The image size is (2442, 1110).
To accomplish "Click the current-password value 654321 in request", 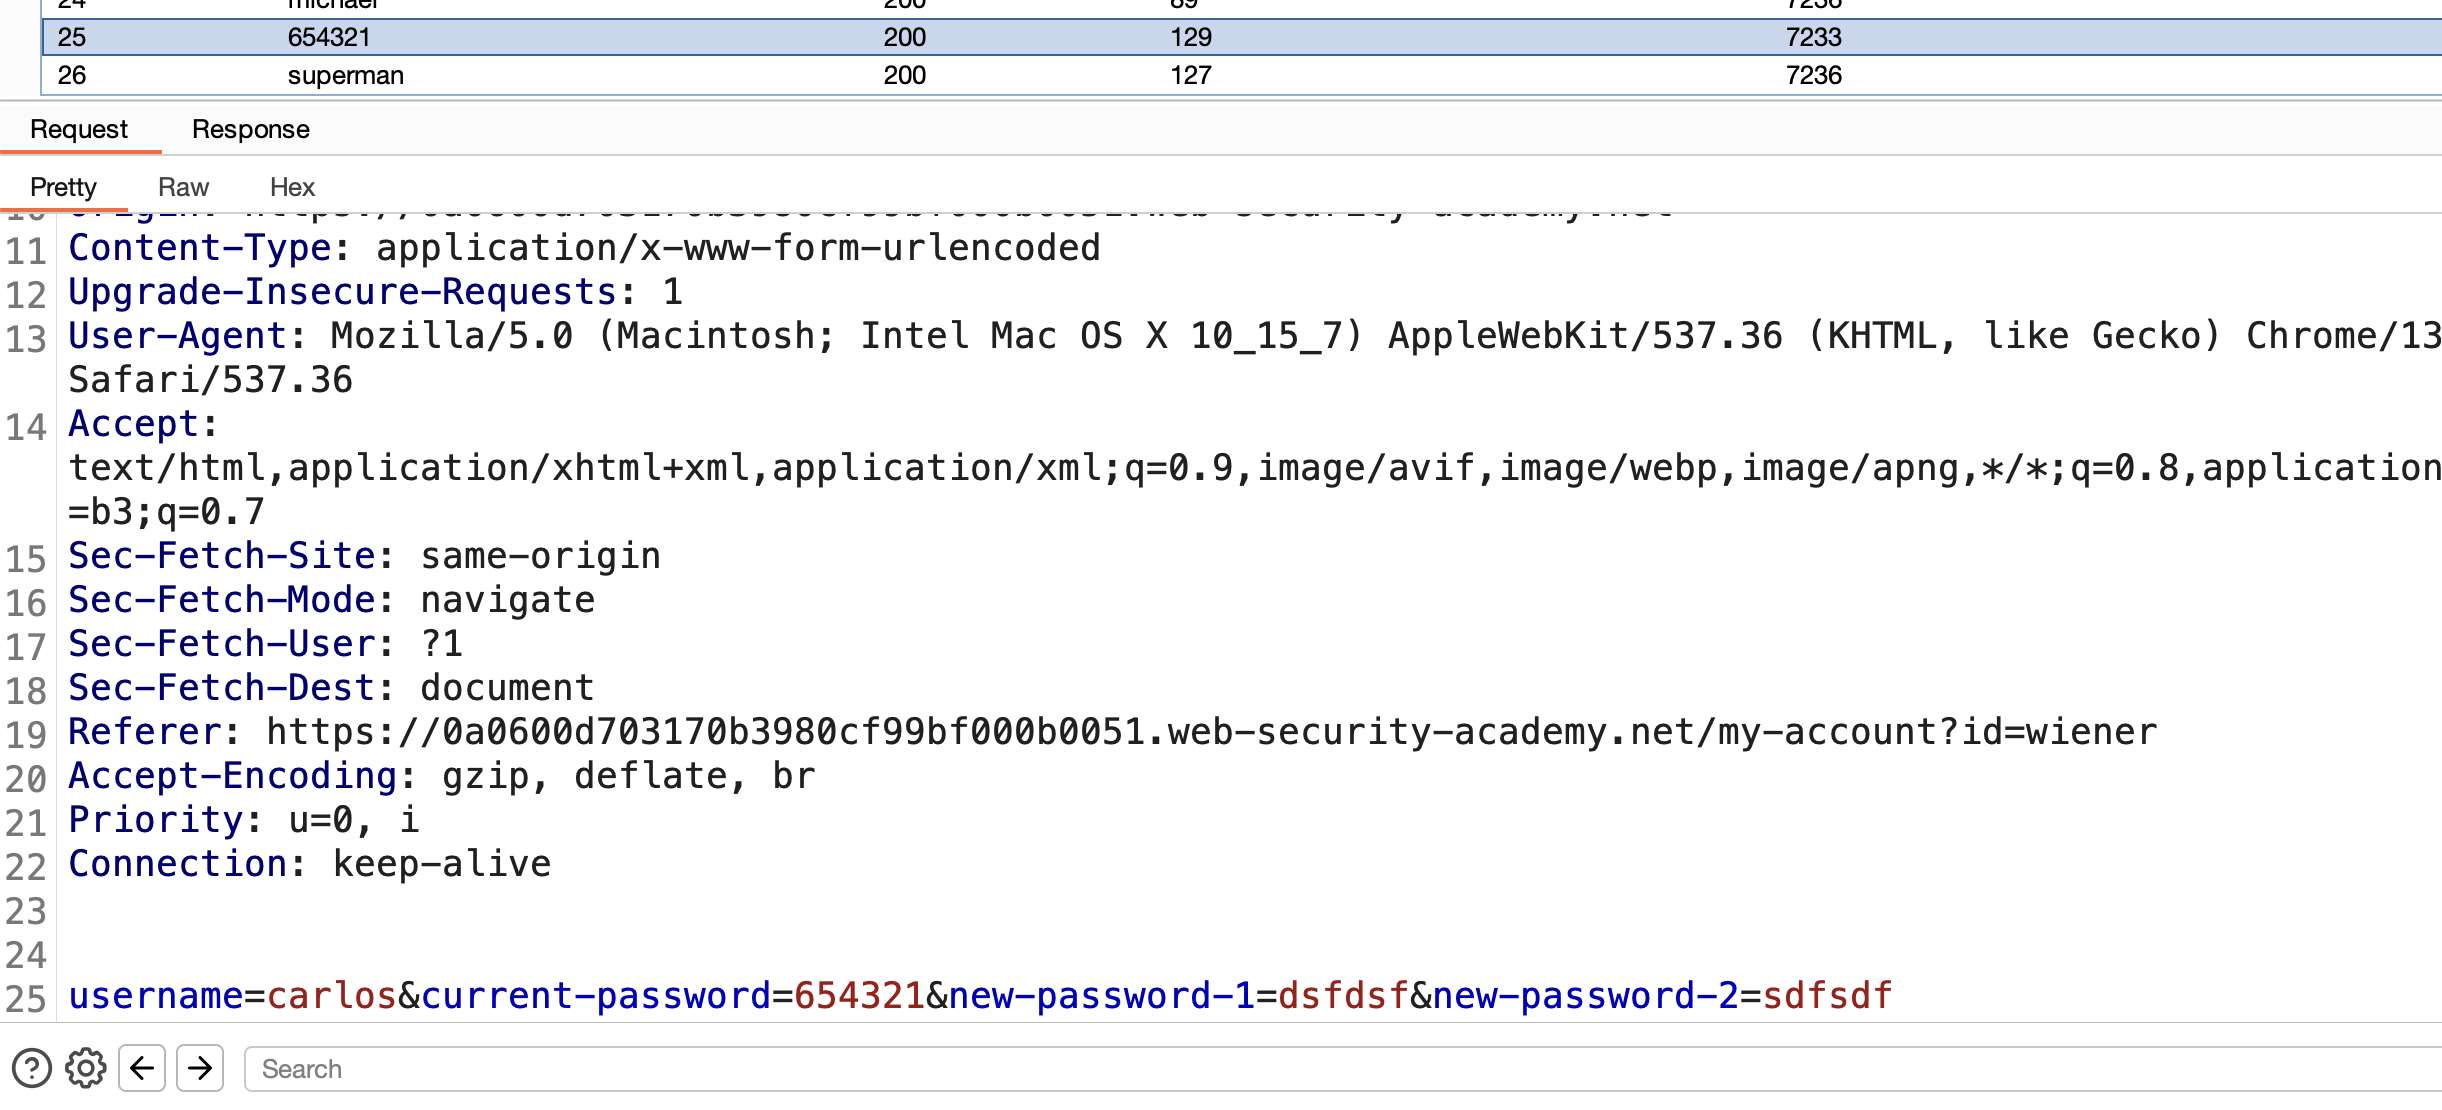I will pyautogui.click(x=859, y=996).
